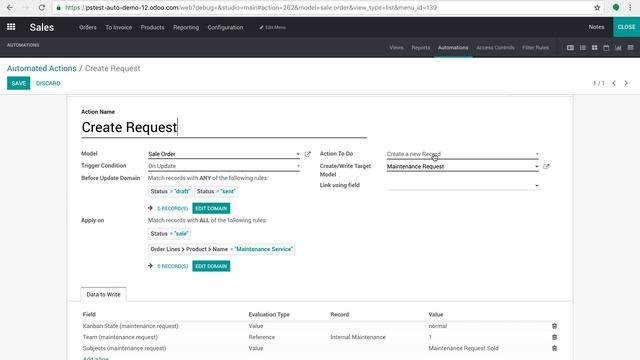Switch to the kanban view icon

click(x=594, y=48)
